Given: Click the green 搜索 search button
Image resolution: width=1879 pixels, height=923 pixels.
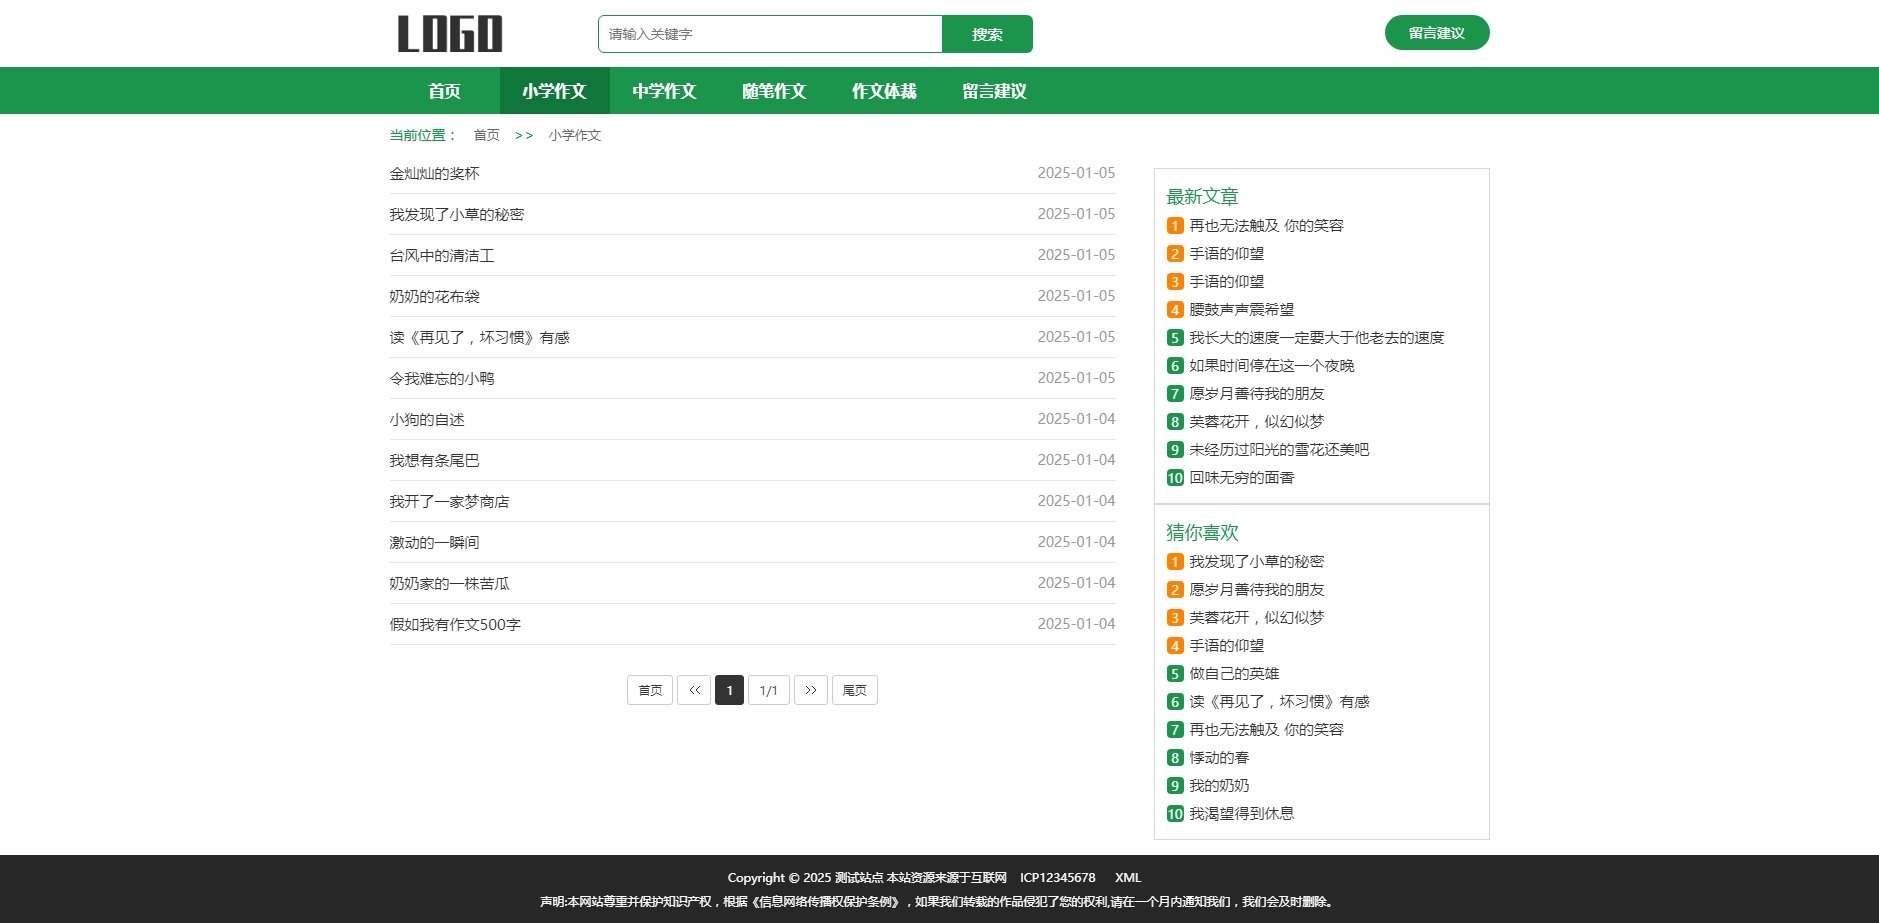Looking at the screenshot, I should point(986,34).
